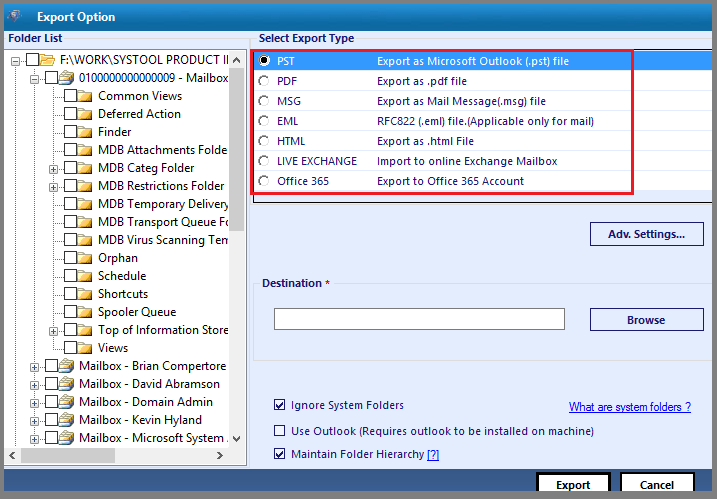Viewport: 717px width, 499px height.
Task: Click the mailbox icon of Mailbox - Kevin Hyland
Action: click(x=67, y=419)
